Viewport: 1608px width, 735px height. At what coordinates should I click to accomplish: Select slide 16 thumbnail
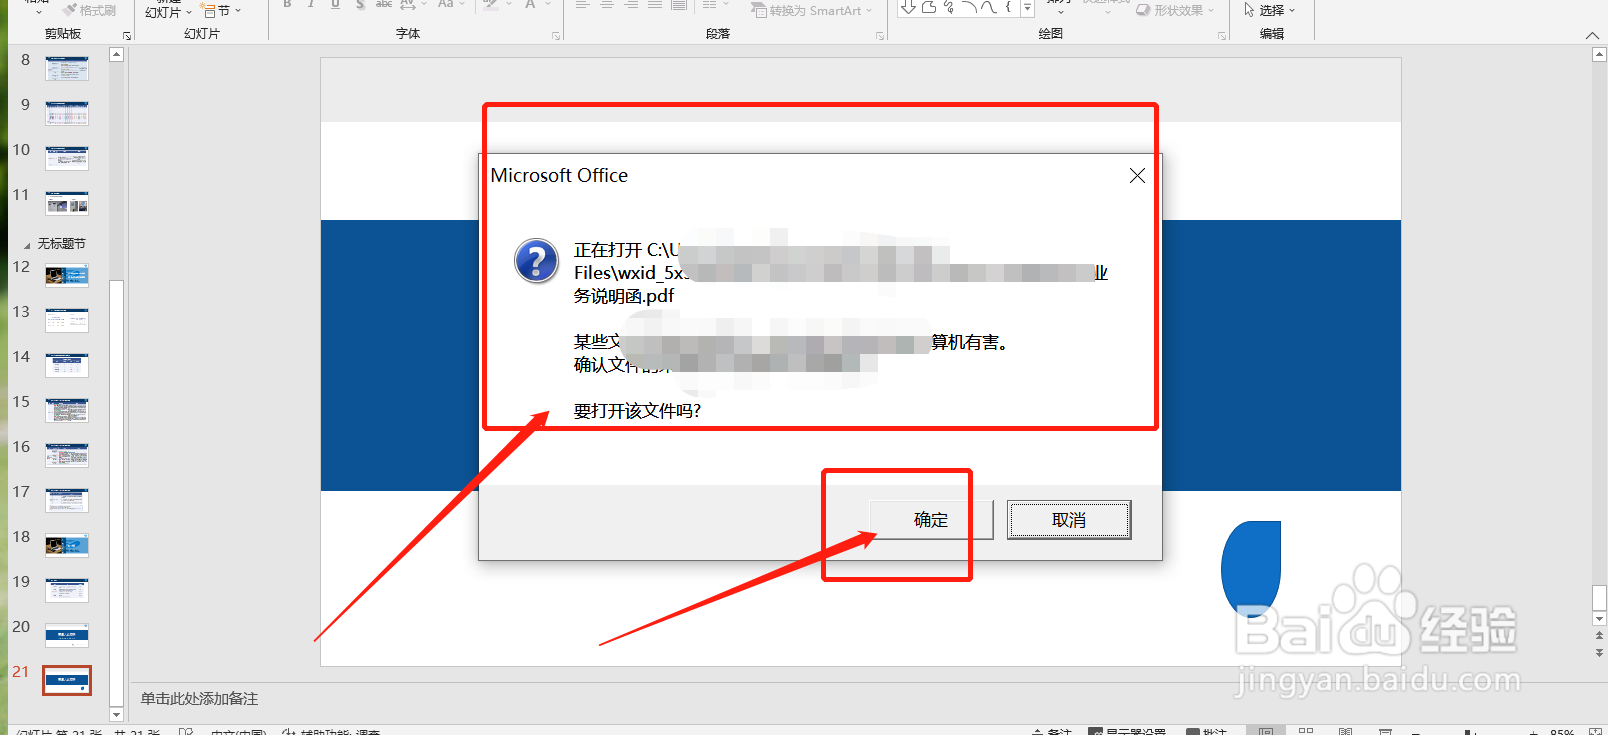click(x=67, y=455)
